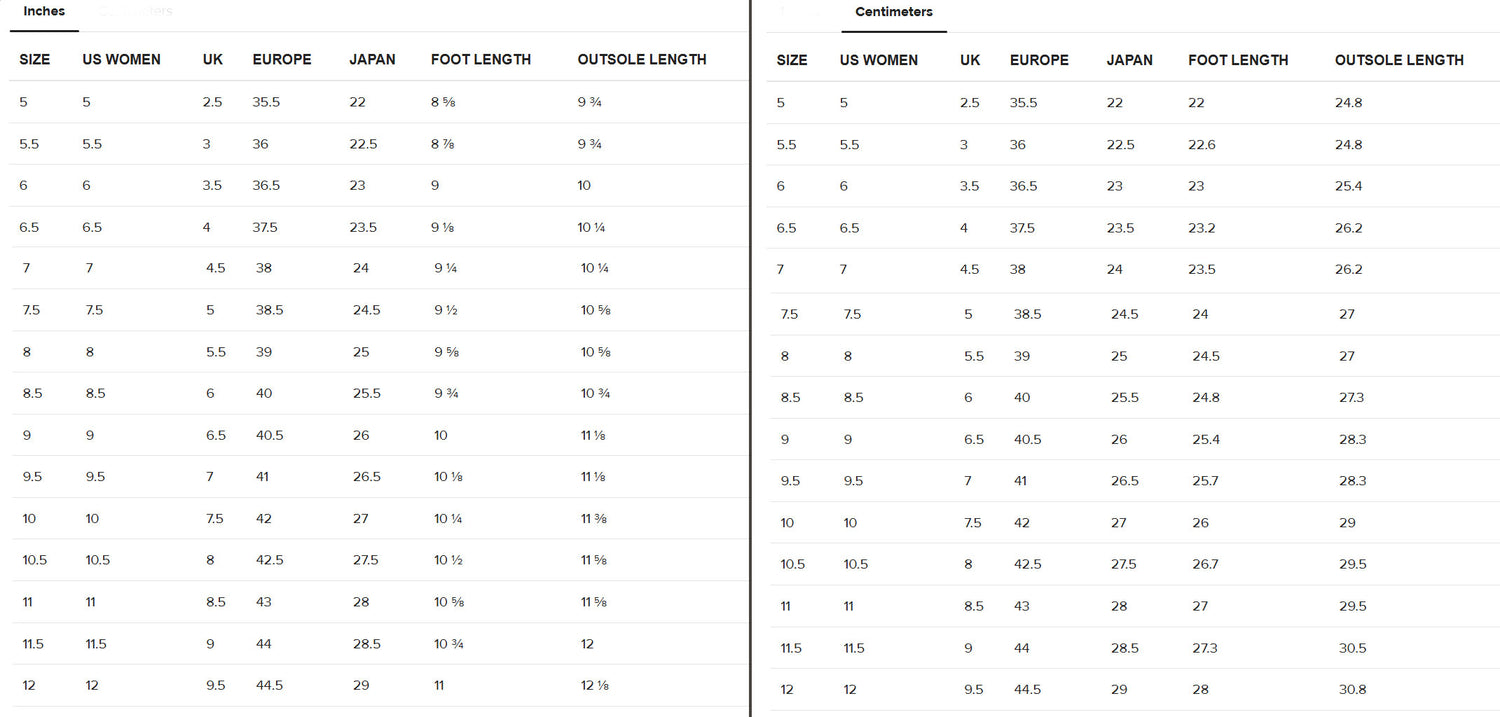This screenshot has width=1500, height=717.
Task: Click US WOMEN header in the Inches chart
Action: [x=121, y=60]
